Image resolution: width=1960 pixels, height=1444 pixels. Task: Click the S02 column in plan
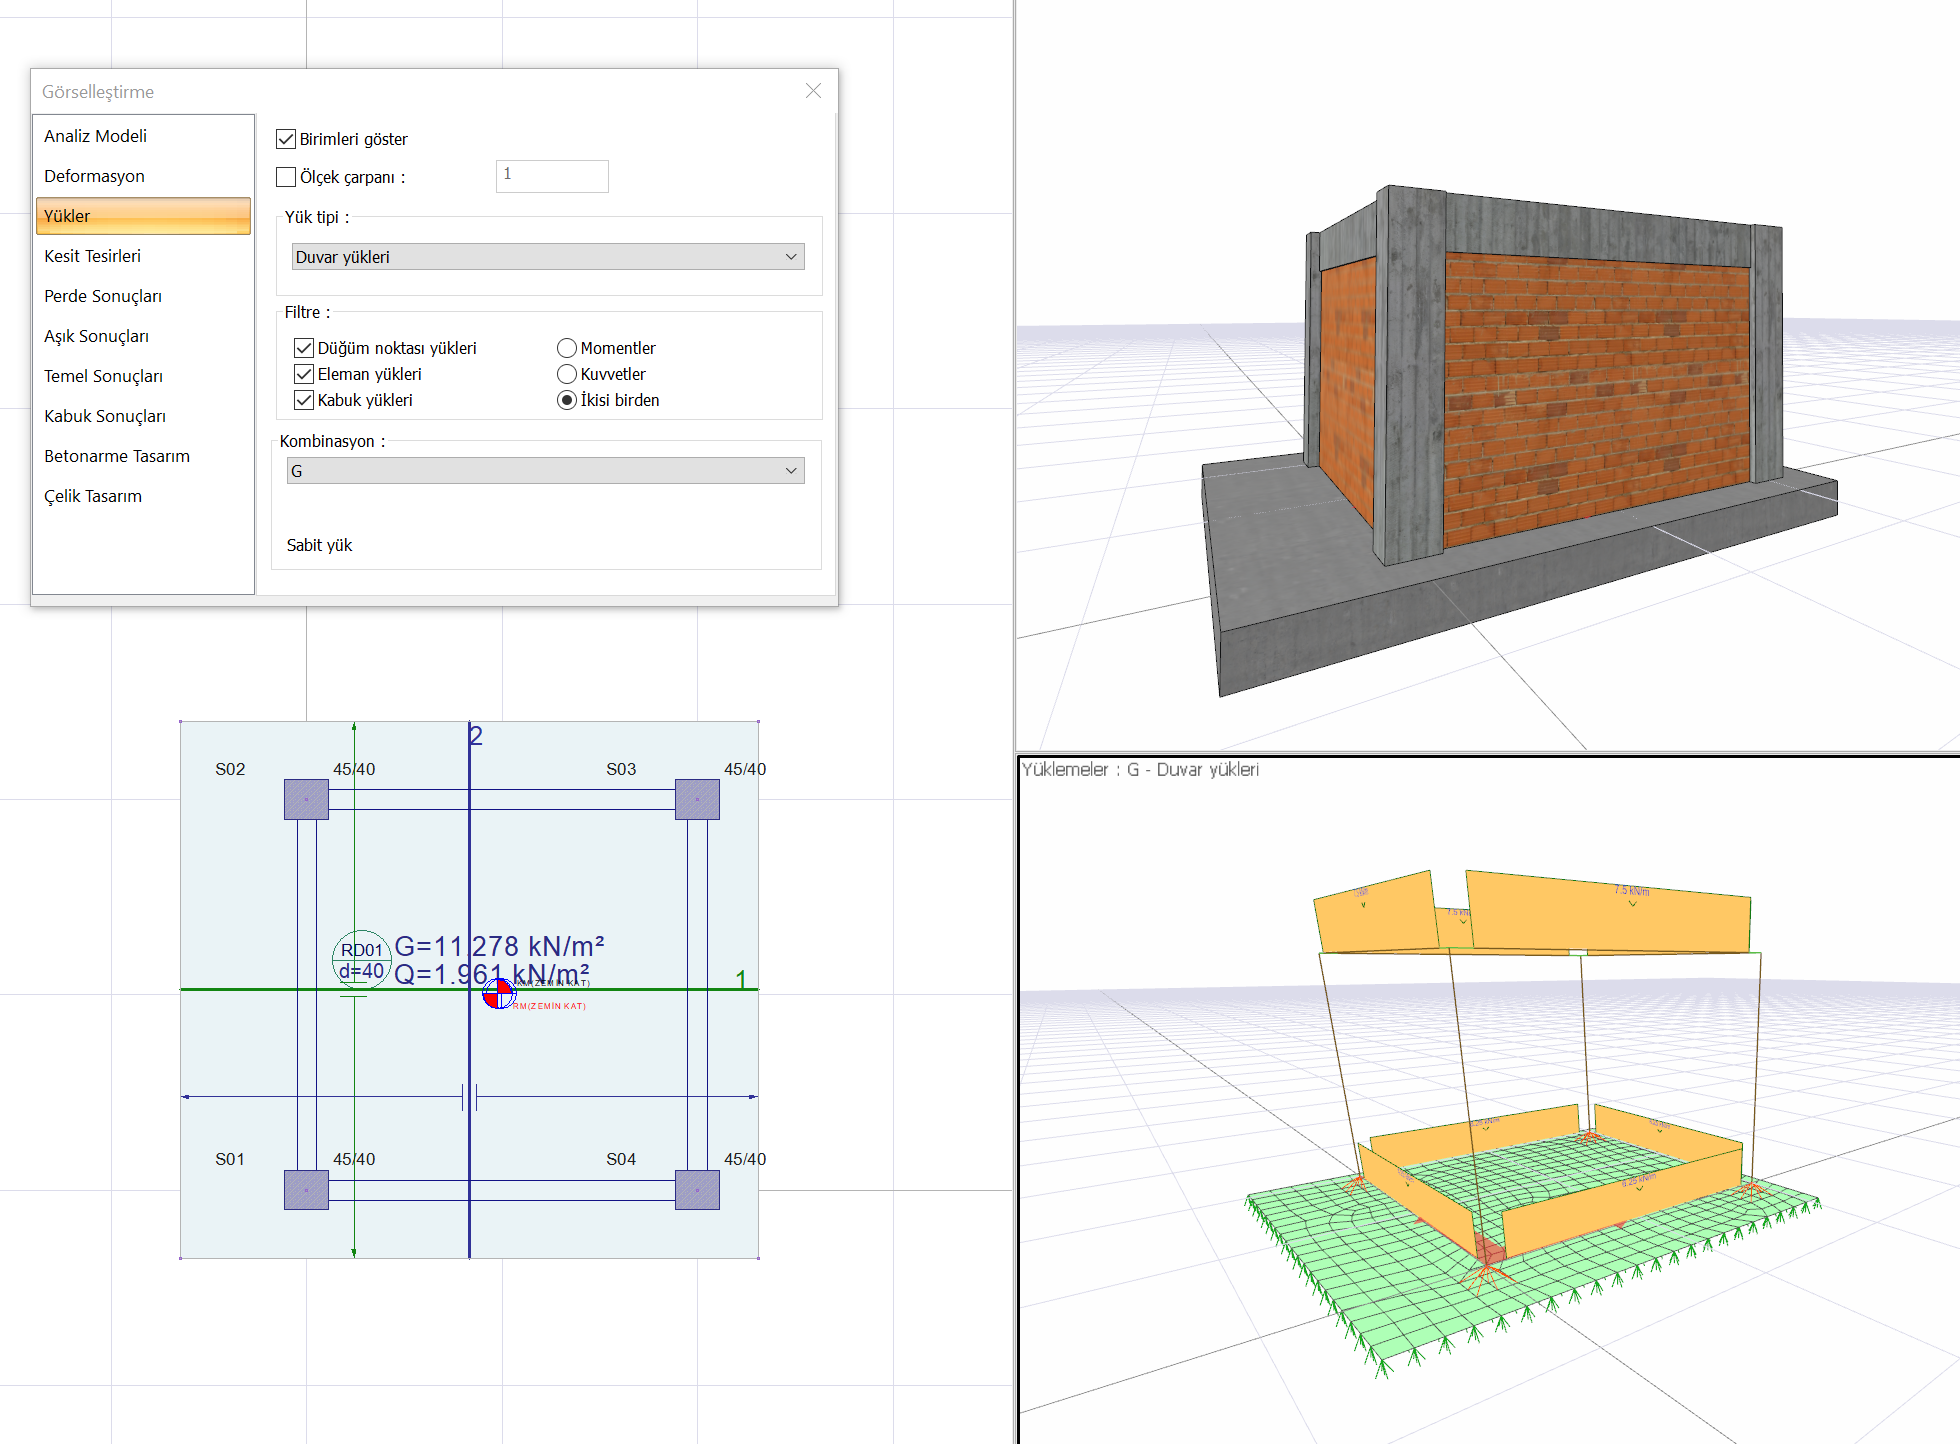pyautogui.click(x=306, y=799)
